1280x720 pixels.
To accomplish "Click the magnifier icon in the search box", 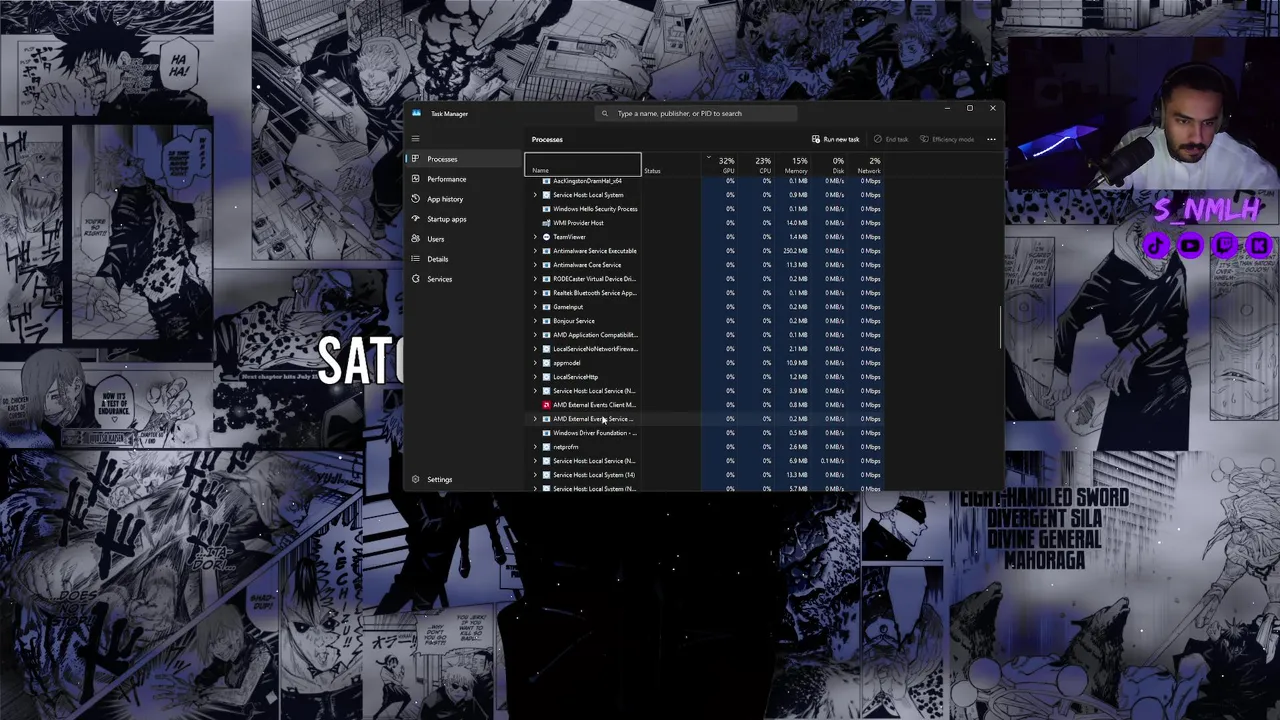I will 604,113.
